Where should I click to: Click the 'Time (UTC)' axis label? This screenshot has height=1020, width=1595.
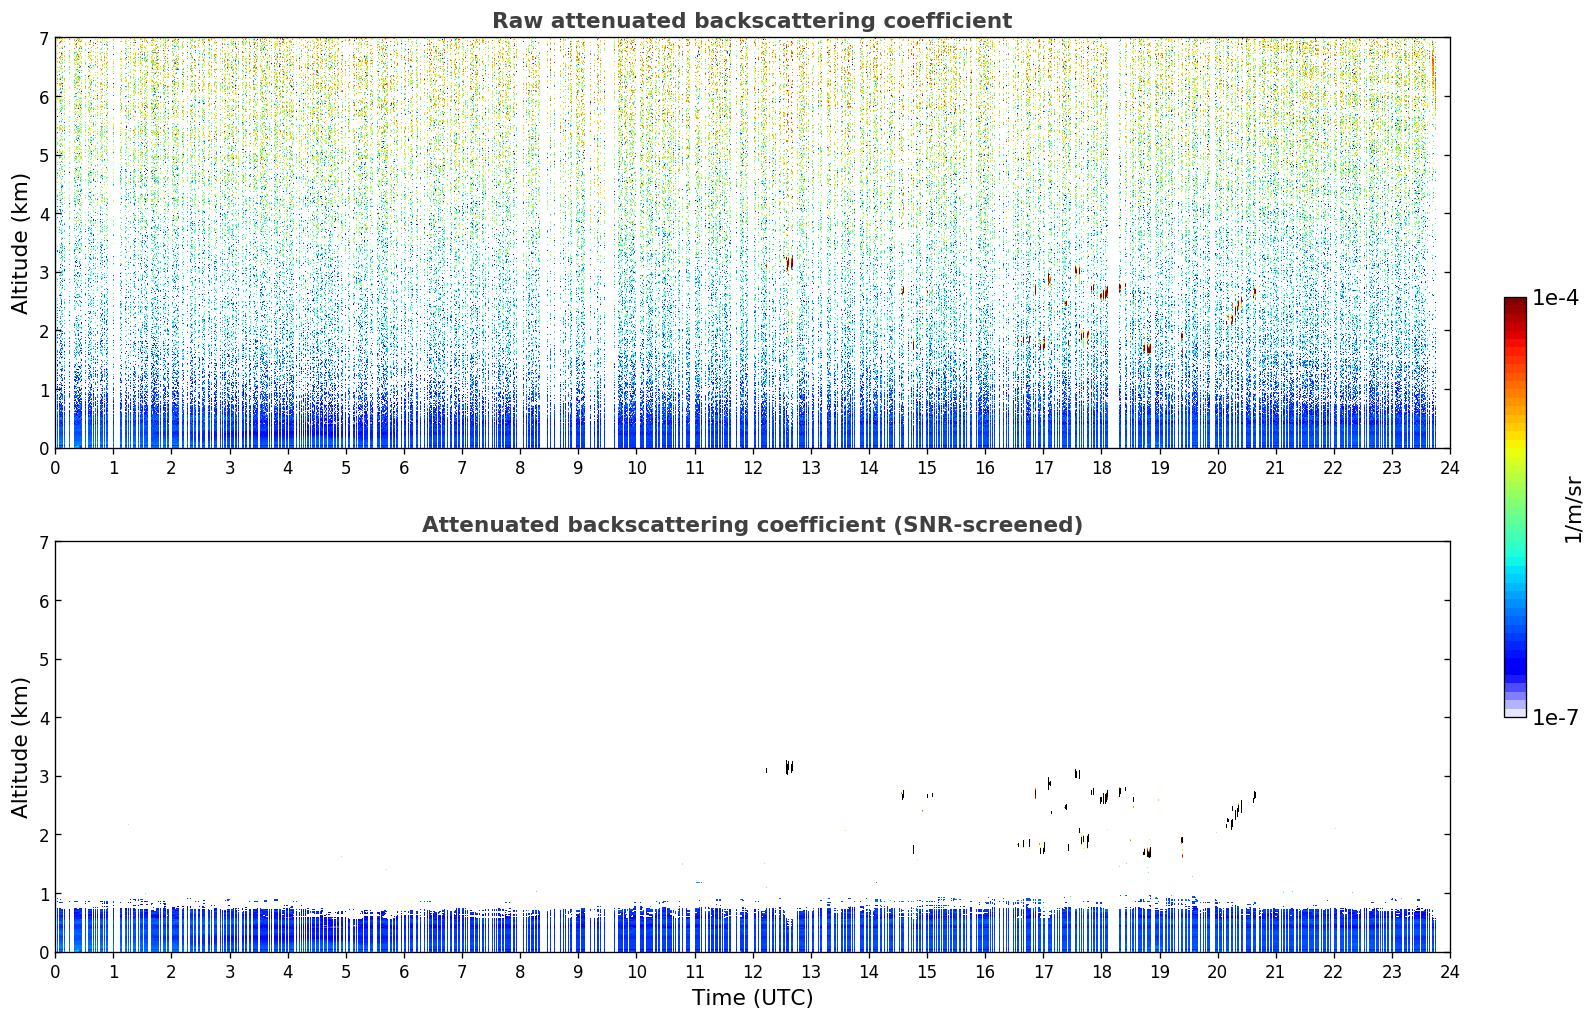[752, 998]
